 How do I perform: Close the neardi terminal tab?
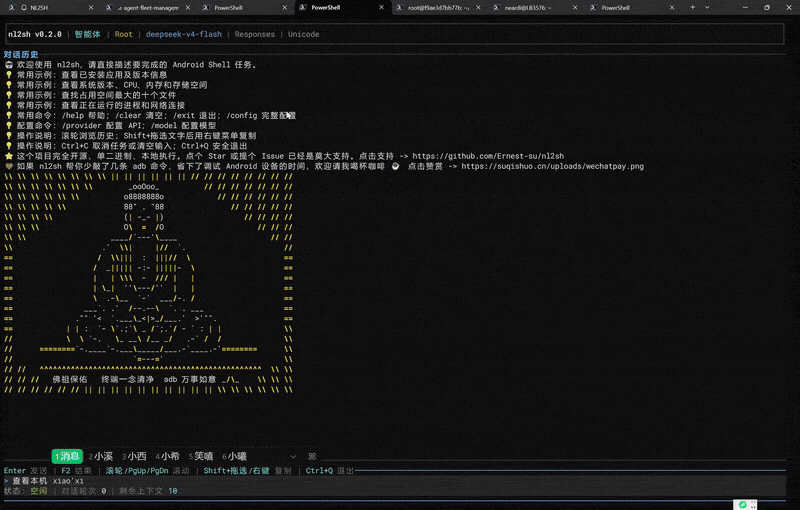click(x=575, y=8)
